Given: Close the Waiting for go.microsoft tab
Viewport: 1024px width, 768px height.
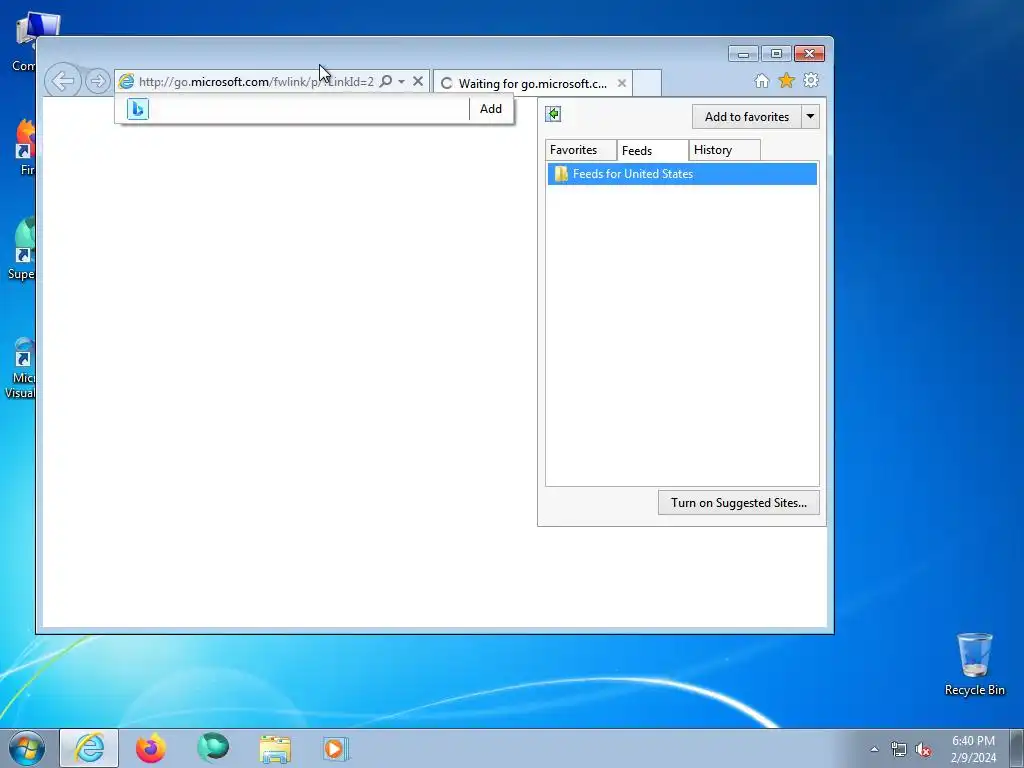Looking at the screenshot, I should 622,84.
